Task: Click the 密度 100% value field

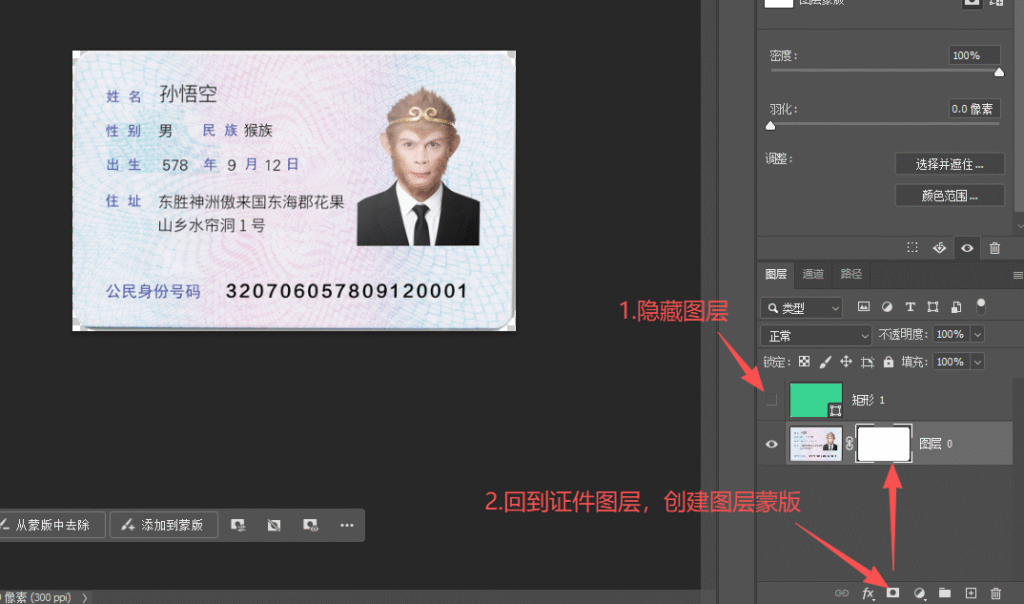Action: [x=974, y=56]
